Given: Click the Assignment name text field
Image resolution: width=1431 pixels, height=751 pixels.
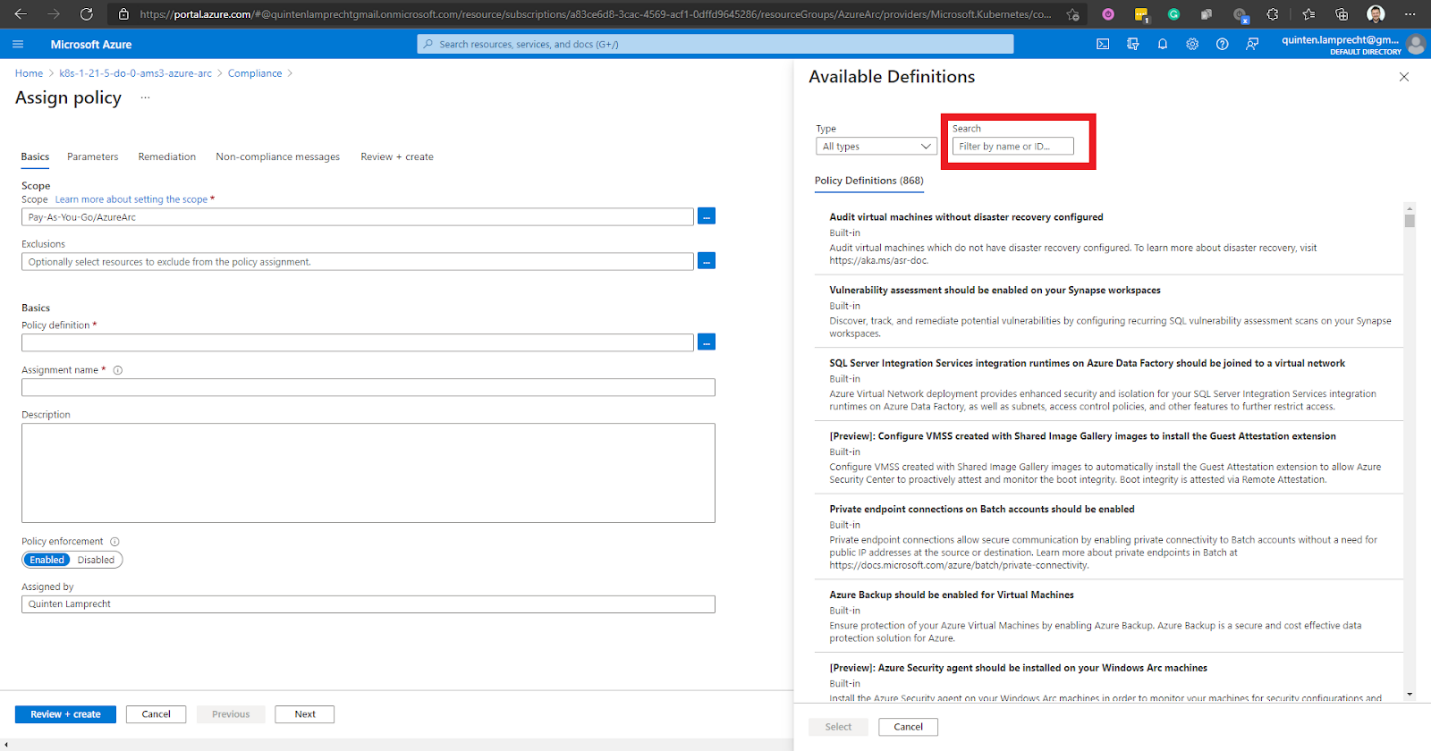Looking at the screenshot, I should [x=368, y=387].
